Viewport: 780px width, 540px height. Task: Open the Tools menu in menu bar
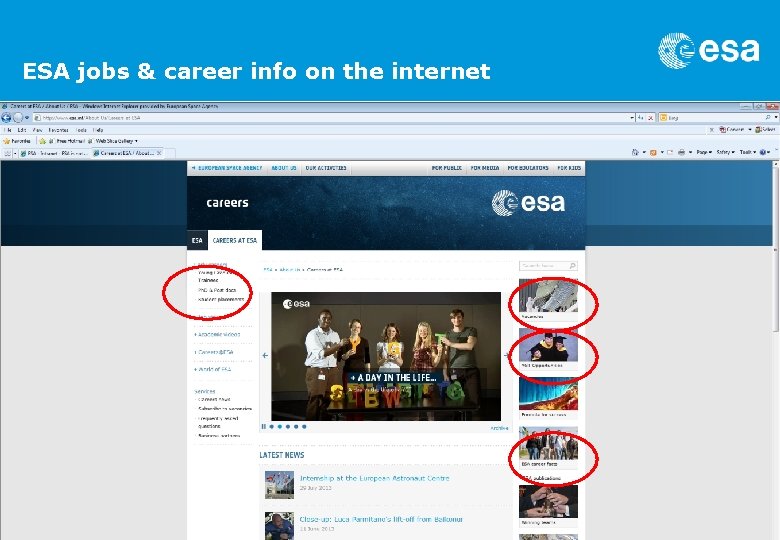coord(82,130)
